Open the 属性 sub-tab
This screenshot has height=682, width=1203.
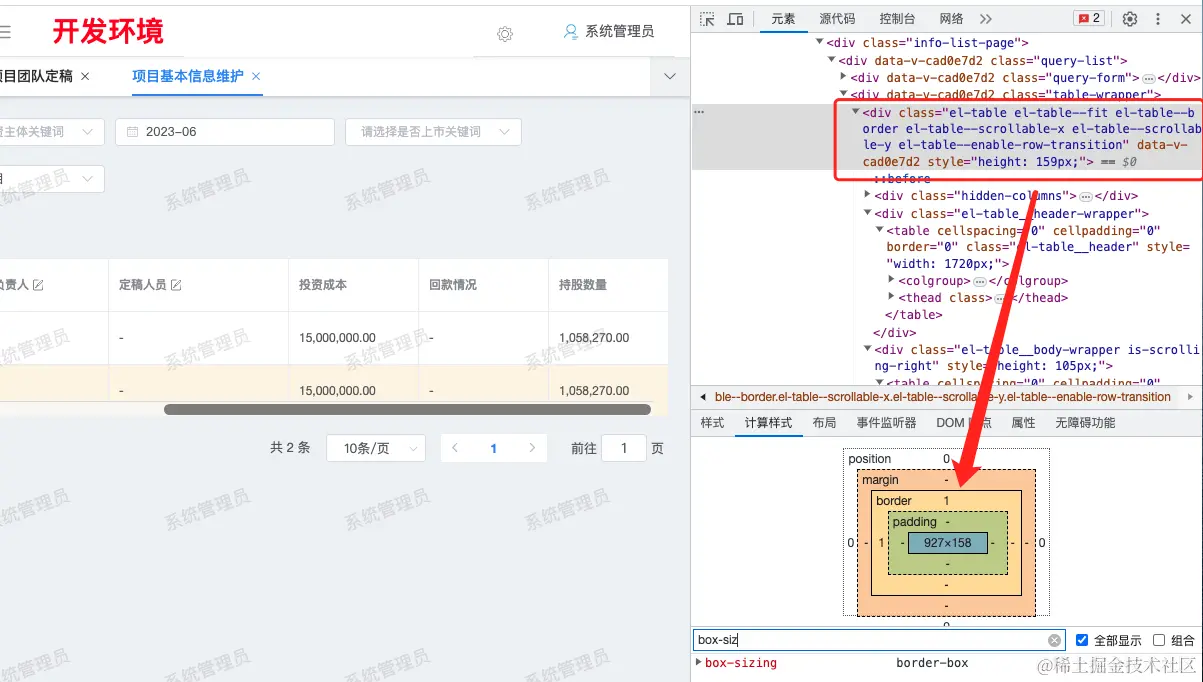[x=1023, y=423]
